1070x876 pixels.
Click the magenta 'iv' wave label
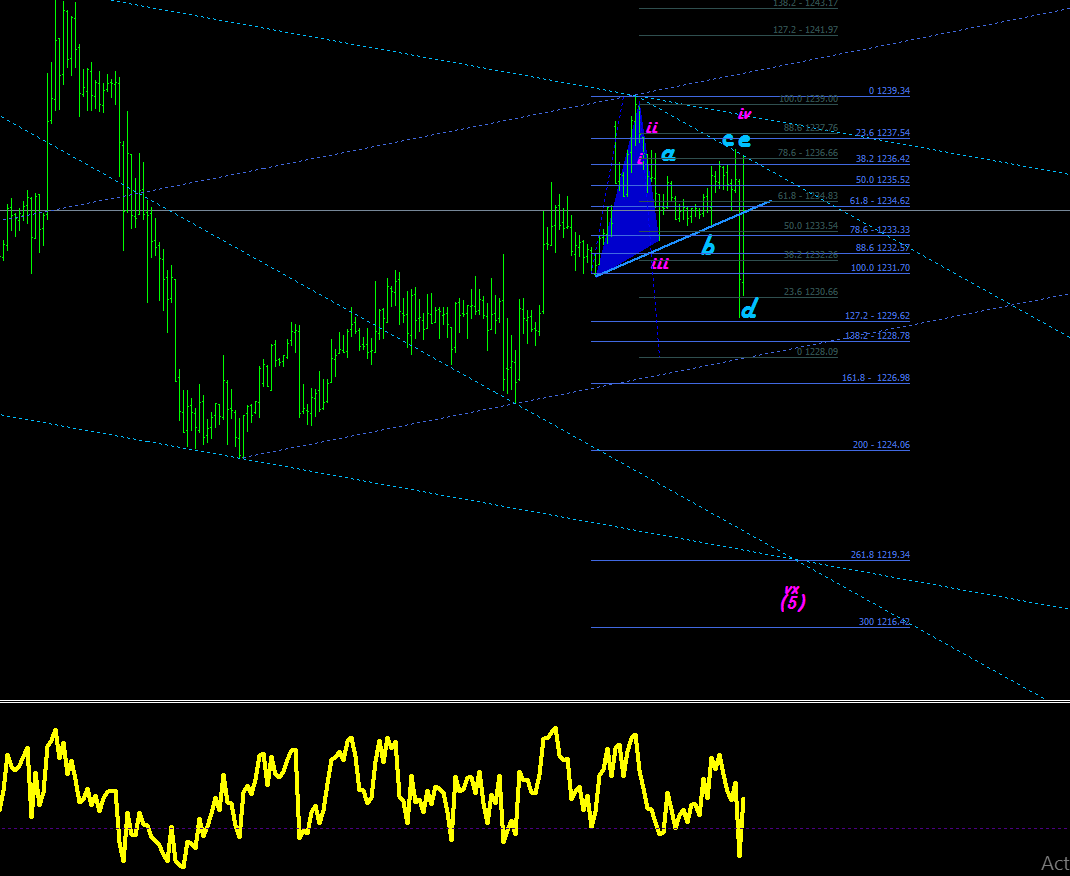pyautogui.click(x=744, y=113)
